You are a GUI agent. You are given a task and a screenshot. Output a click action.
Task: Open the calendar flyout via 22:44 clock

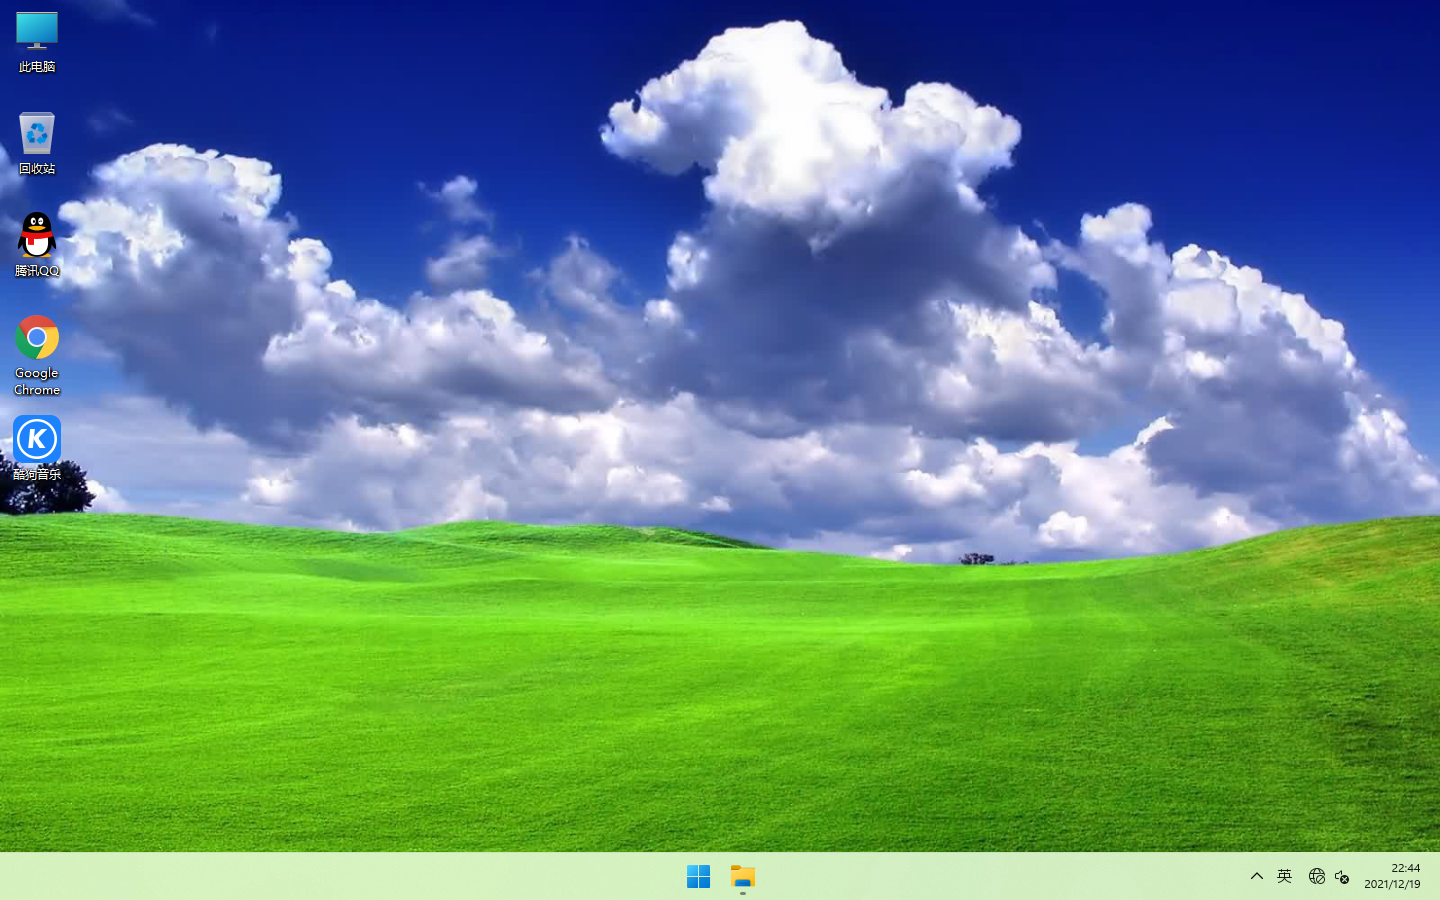[x=1405, y=868]
